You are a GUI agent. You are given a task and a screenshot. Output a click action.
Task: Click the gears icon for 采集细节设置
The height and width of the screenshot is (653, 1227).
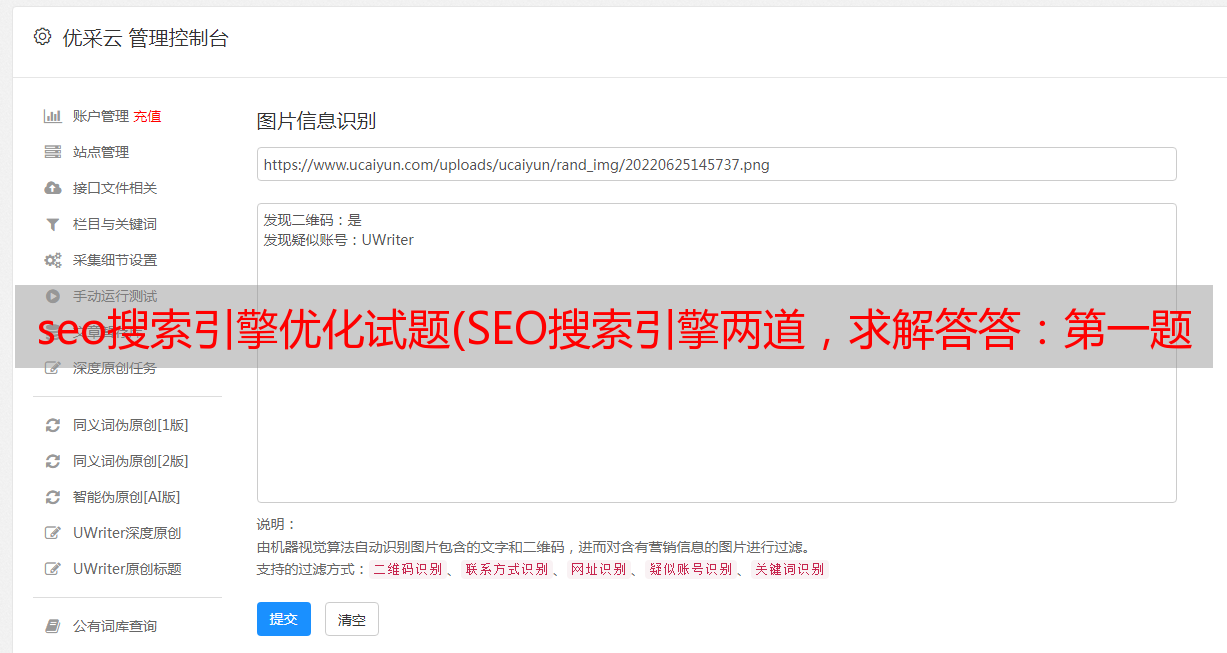coord(53,260)
